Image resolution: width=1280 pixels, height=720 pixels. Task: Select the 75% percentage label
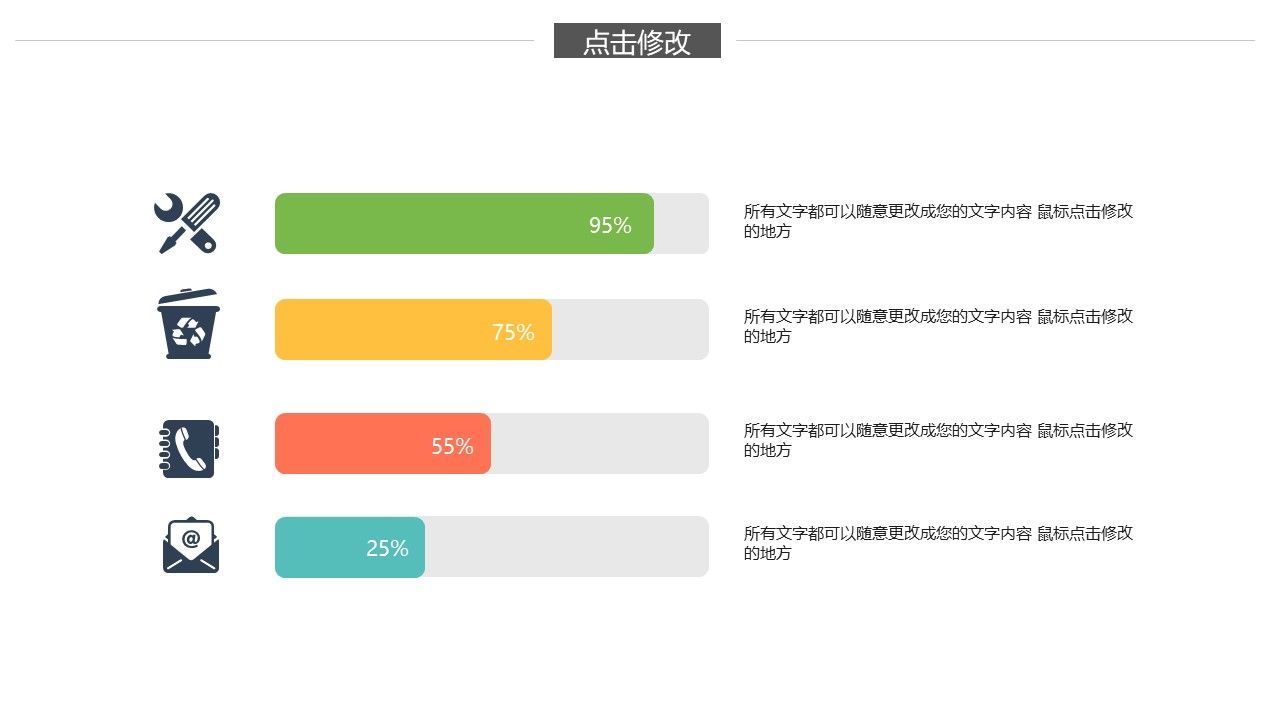pyautogui.click(x=513, y=333)
